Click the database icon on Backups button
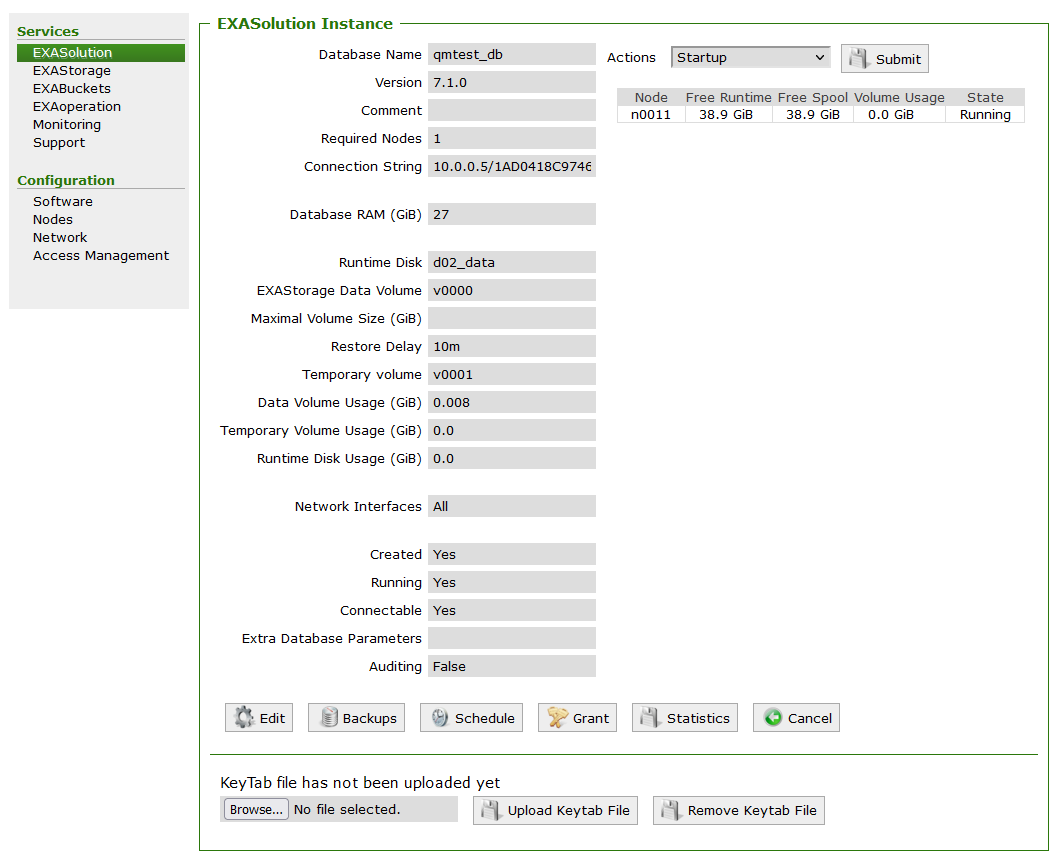The width and height of the screenshot is (1062, 868). coord(328,718)
